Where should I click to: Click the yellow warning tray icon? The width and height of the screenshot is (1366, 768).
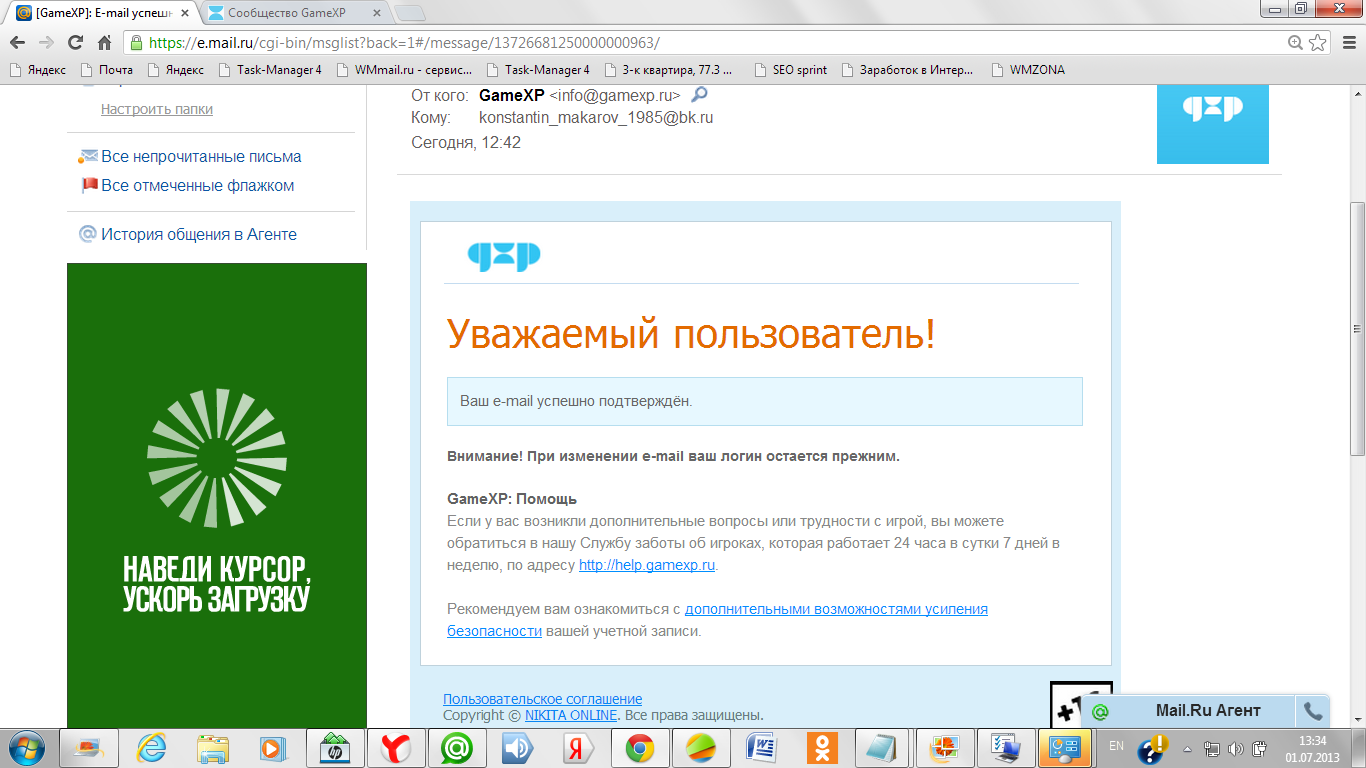coord(1155,747)
